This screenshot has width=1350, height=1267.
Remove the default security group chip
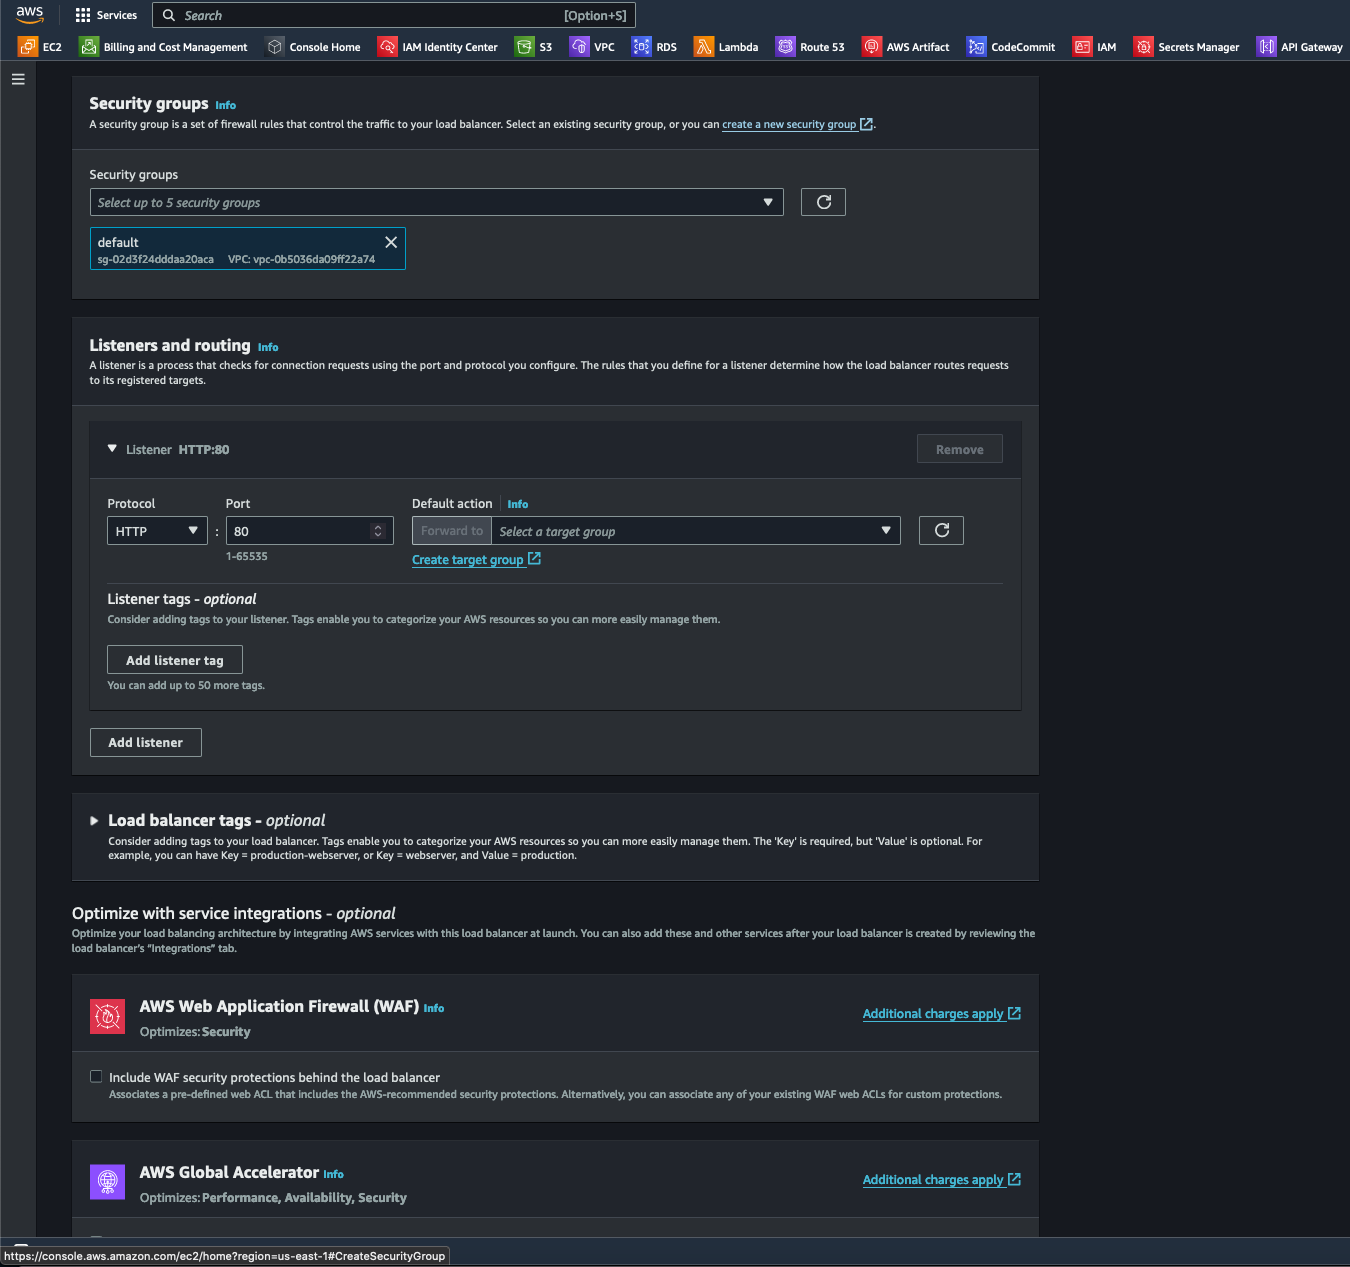(x=391, y=242)
